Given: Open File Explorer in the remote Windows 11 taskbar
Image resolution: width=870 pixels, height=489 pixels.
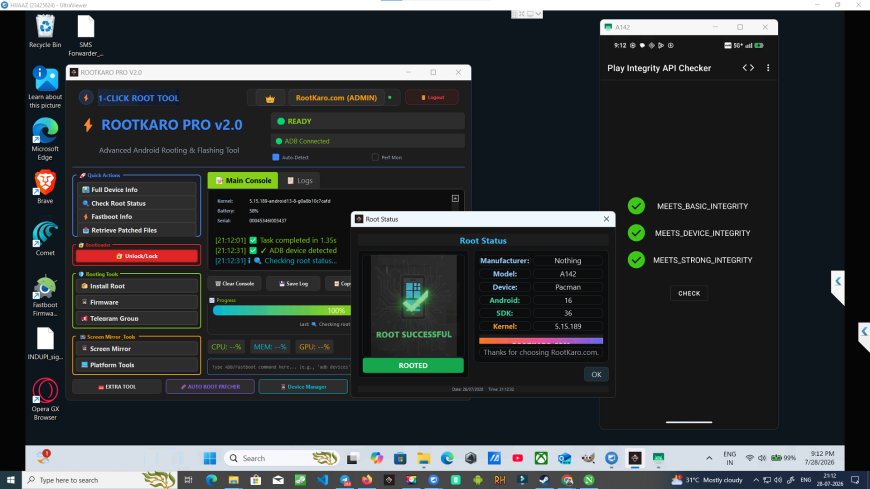Looking at the screenshot, I should [x=423, y=458].
